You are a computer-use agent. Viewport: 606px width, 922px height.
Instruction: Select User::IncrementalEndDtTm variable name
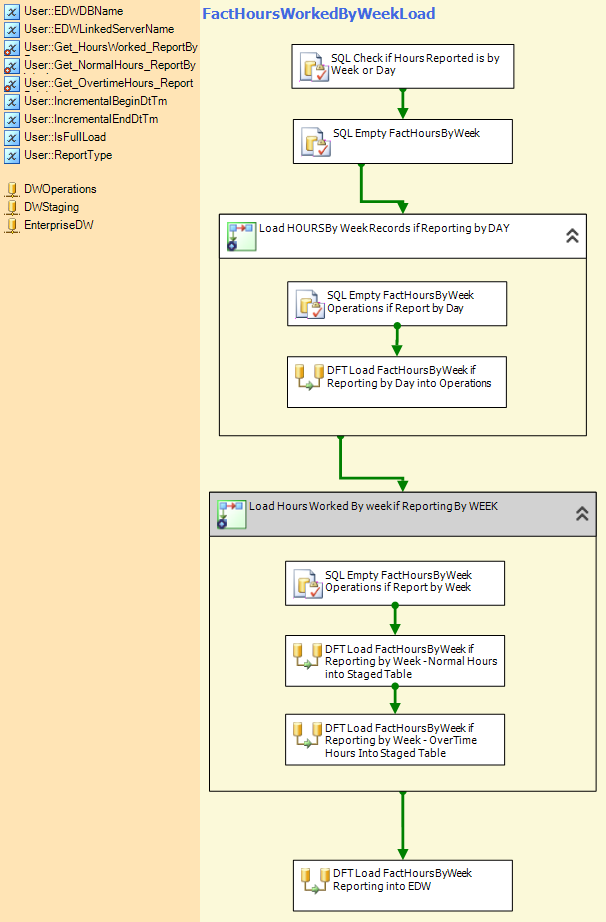pyautogui.click(x=91, y=119)
